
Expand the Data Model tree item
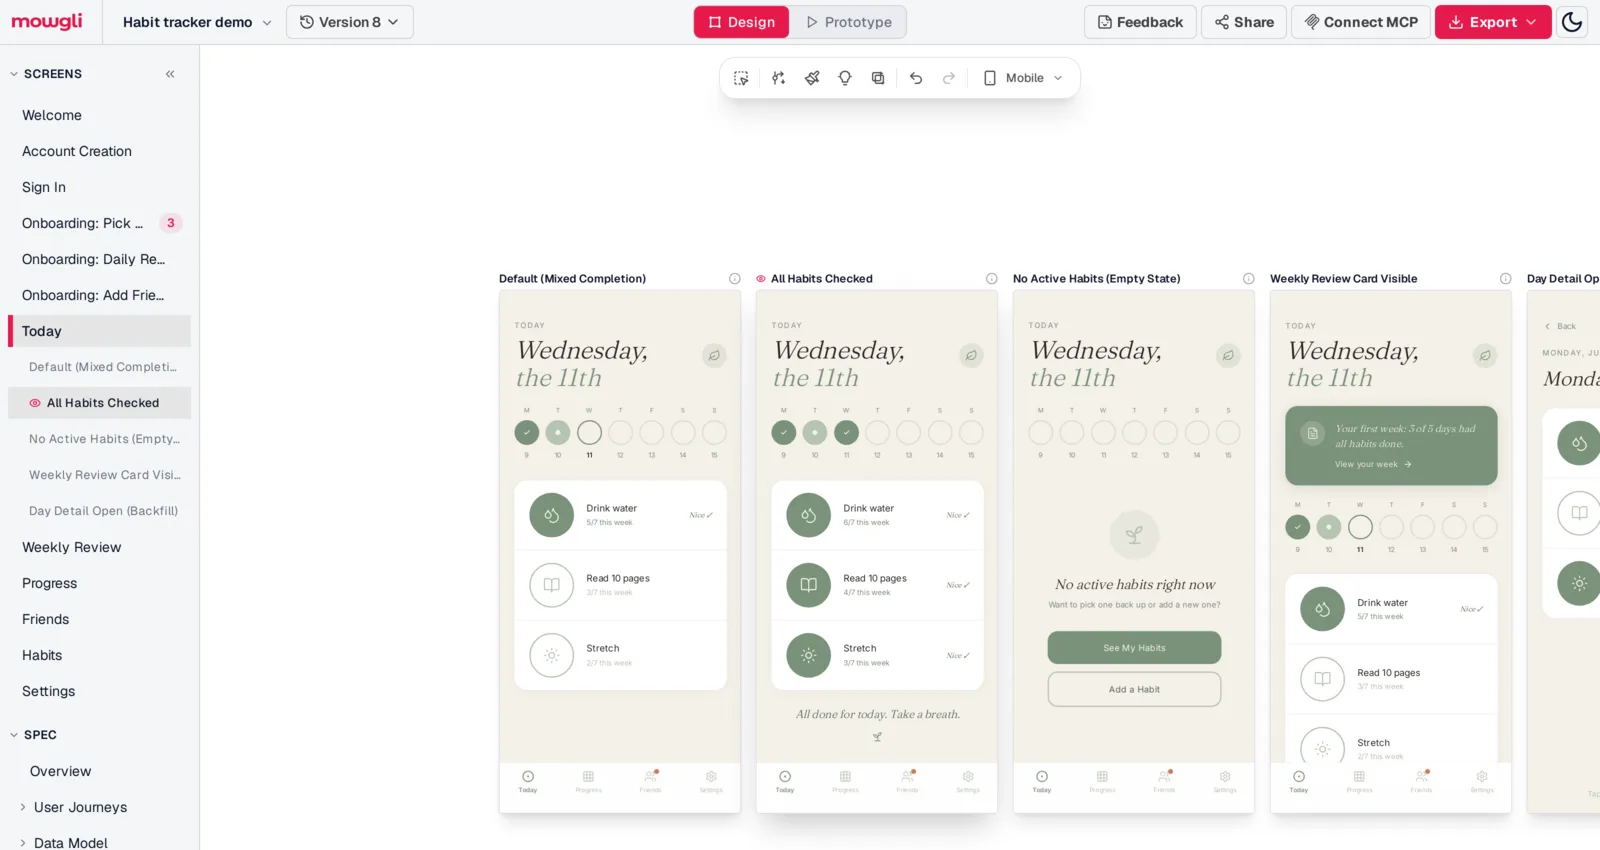23,843
